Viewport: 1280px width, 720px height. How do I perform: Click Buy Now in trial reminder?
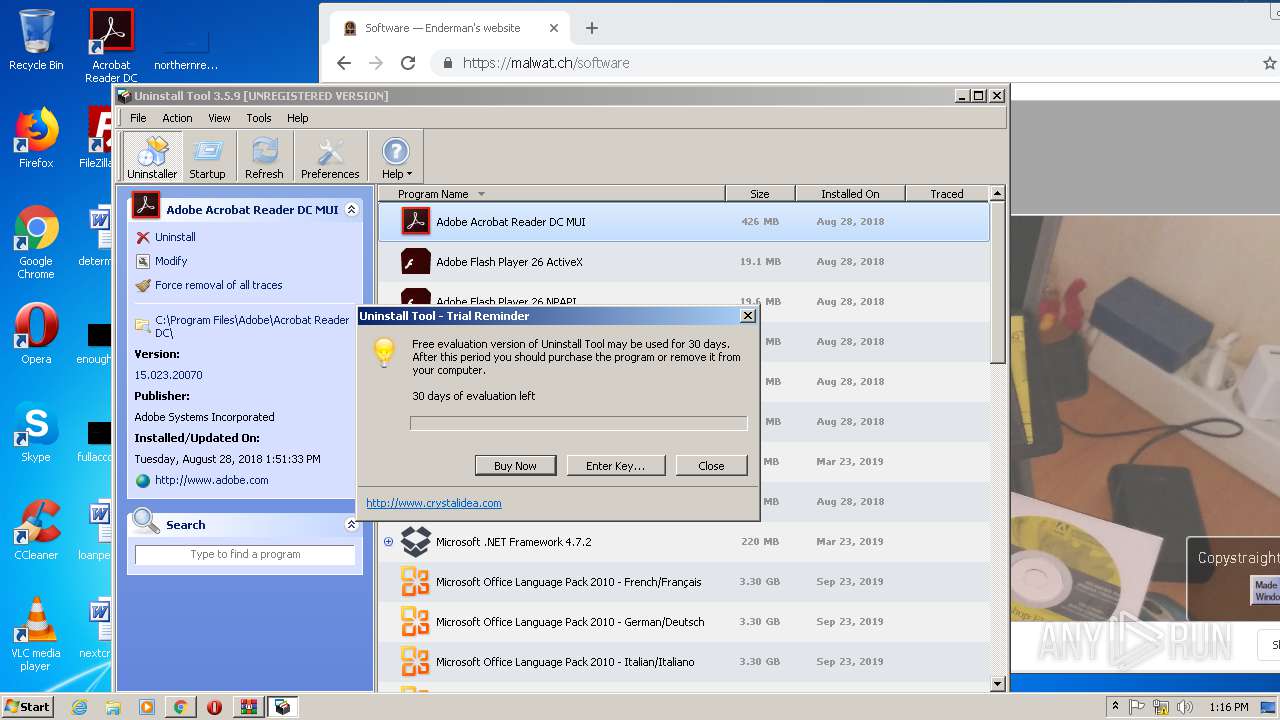[x=515, y=465]
